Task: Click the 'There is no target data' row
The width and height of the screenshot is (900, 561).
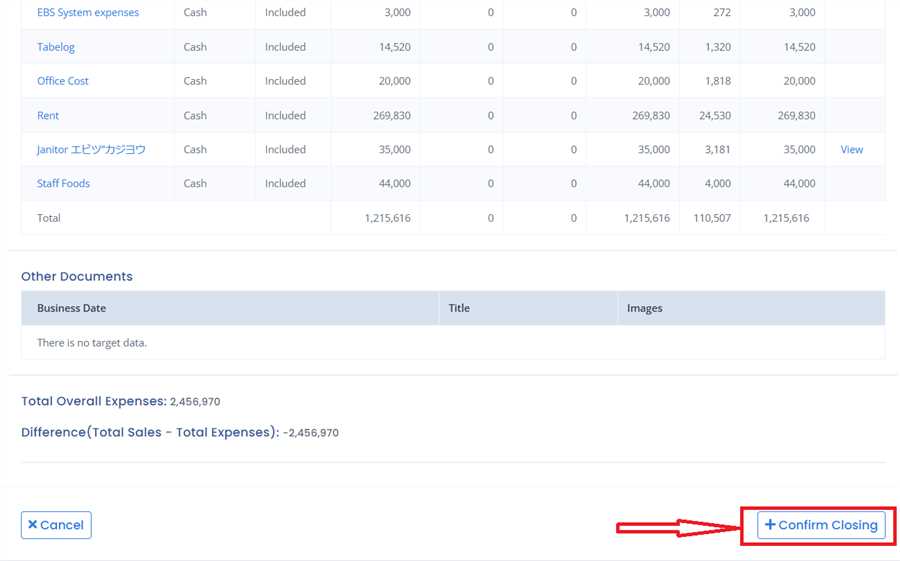Action: pyautogui.click(x=92, y=342)
